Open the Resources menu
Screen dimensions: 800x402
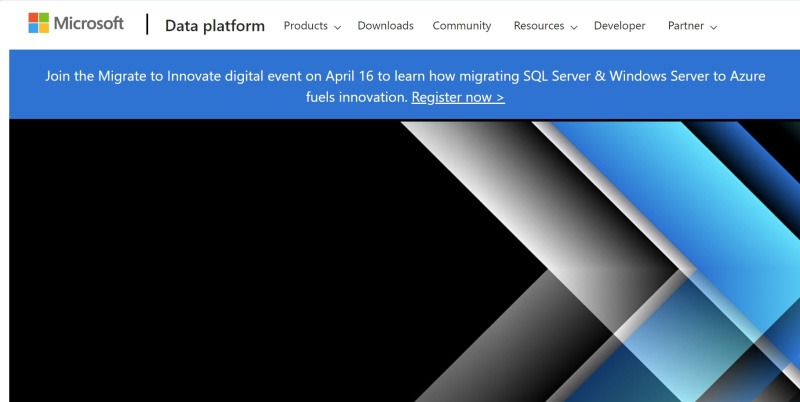point(545,26)
